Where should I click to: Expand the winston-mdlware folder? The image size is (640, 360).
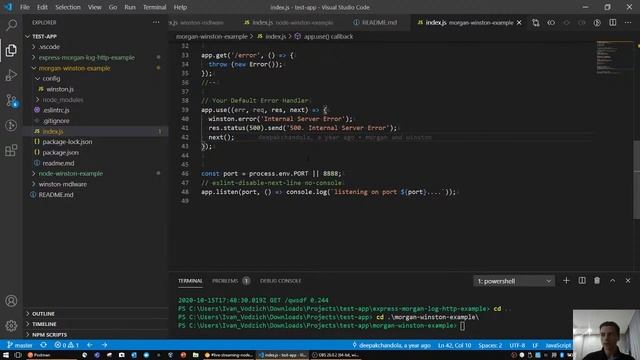[62, 184]
